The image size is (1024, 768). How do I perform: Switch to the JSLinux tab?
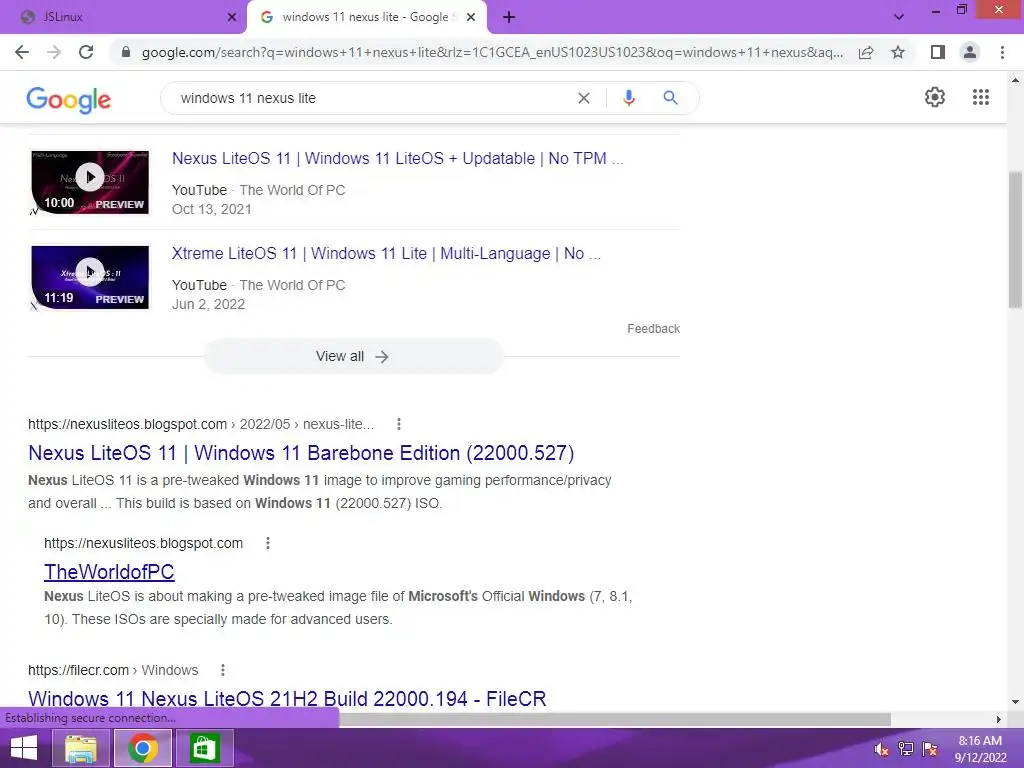pyautogui.click(x=124, y=17)
